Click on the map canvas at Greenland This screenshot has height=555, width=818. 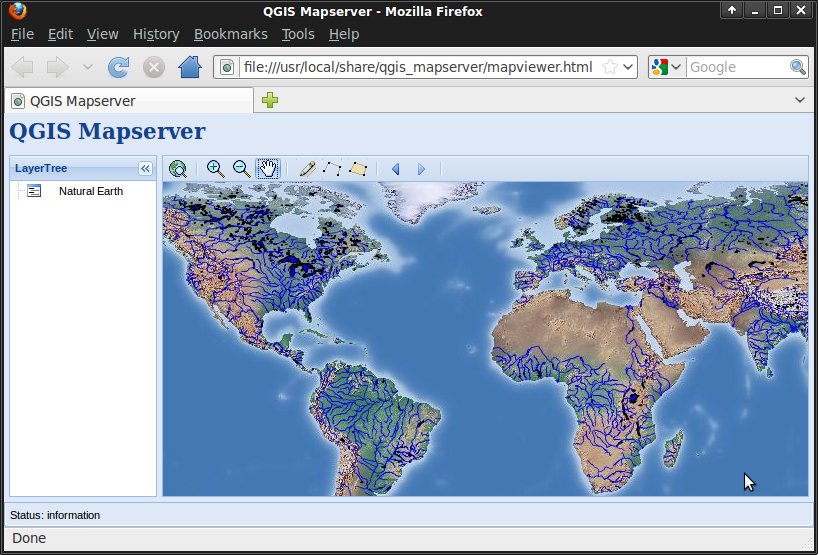point(417,201)
